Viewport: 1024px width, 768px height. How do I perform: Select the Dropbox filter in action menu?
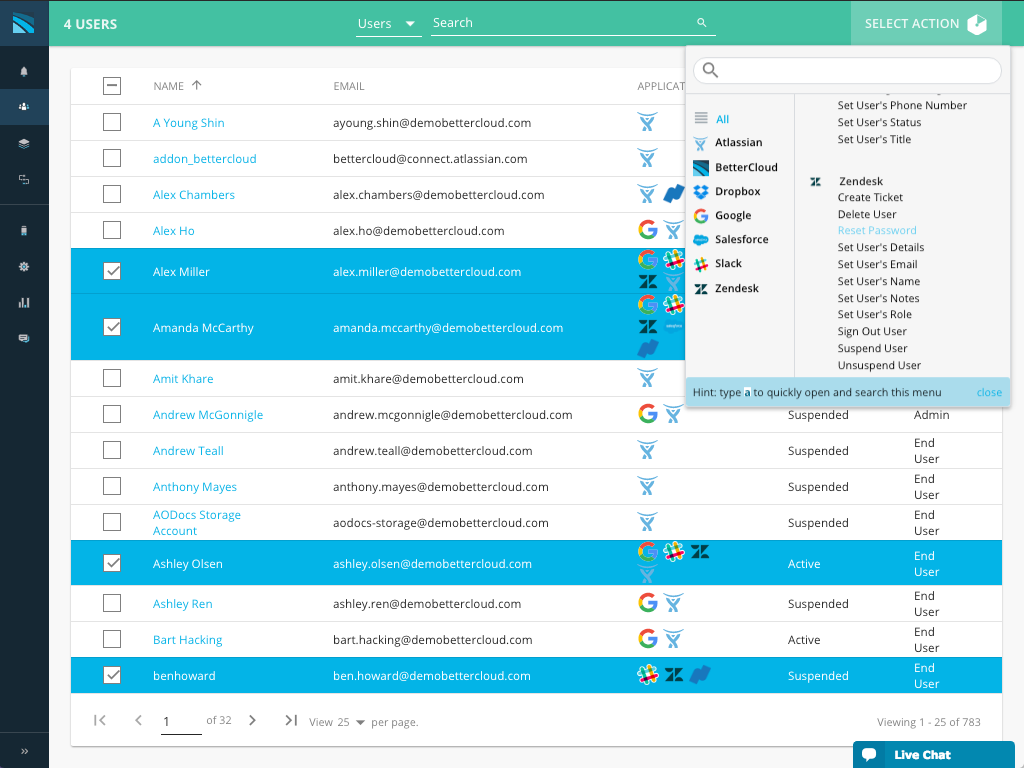pos(737,192)
